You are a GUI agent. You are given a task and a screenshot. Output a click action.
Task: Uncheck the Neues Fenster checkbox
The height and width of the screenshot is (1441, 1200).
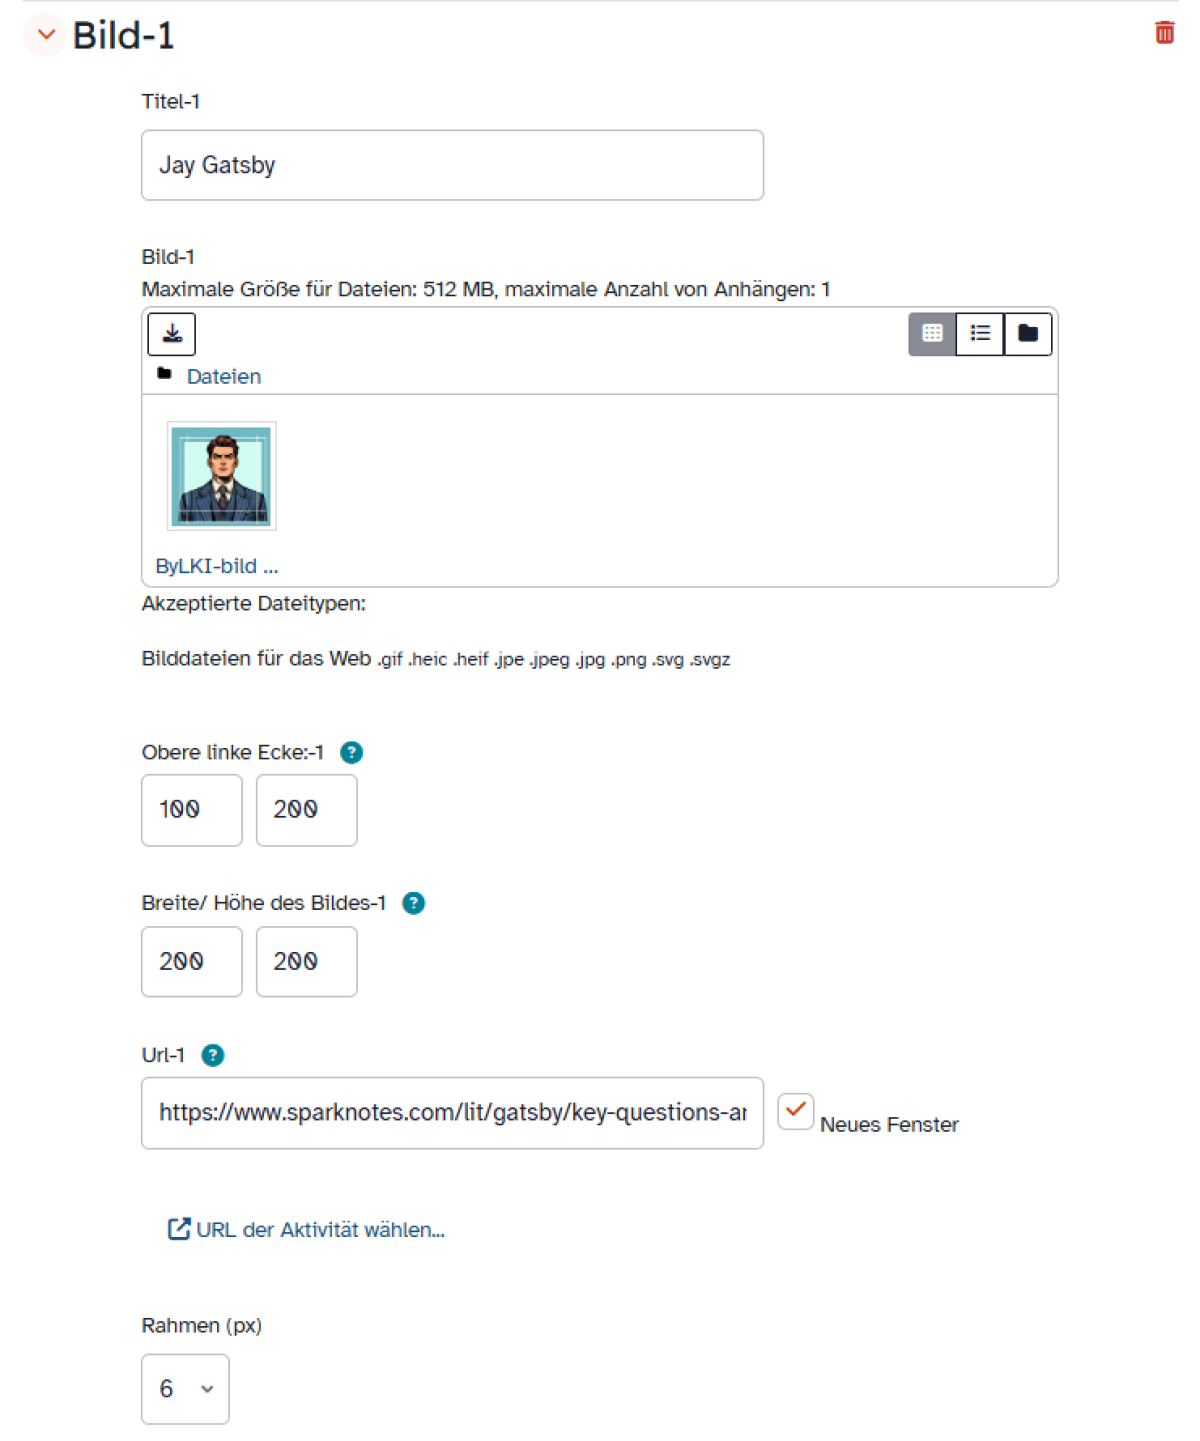796,1111
